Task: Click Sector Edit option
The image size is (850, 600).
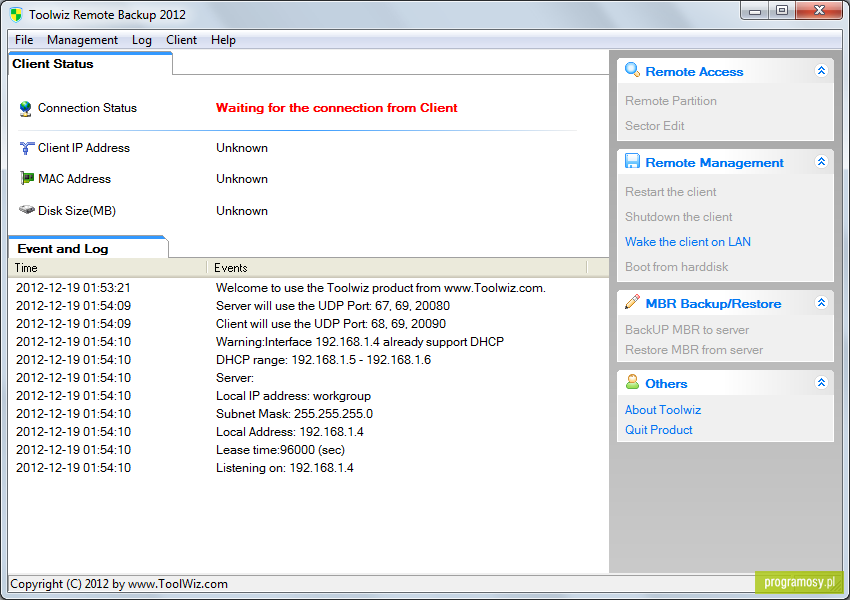Action: click(x=654, y=126)
